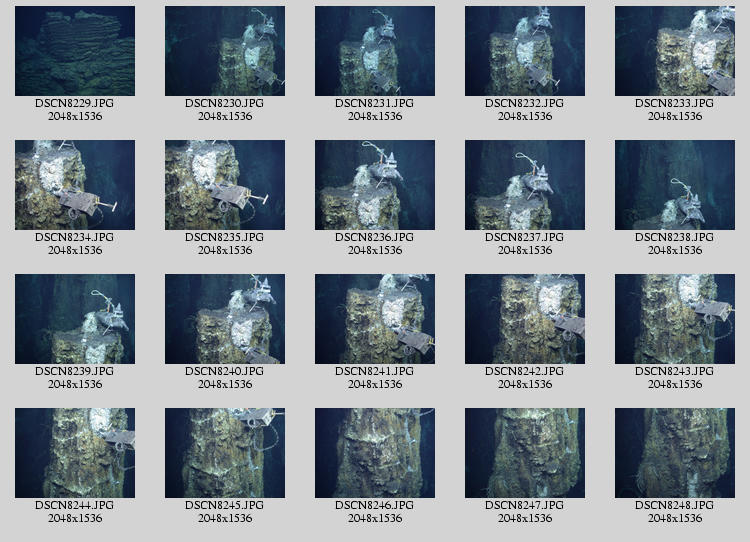
Task: Select image thumbnail DSCN8245.JPG
Action: 225,453
